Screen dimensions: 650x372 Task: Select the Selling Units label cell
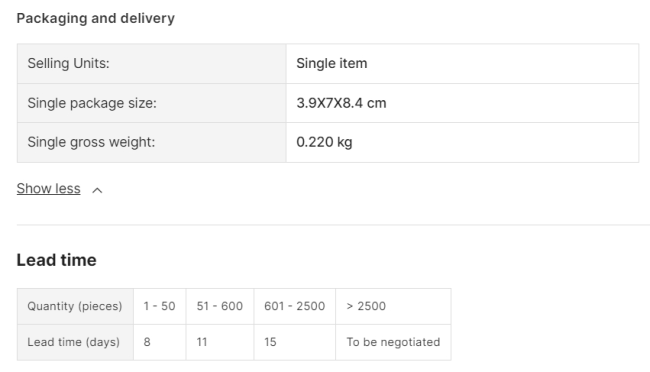click(x=152, y=63)
